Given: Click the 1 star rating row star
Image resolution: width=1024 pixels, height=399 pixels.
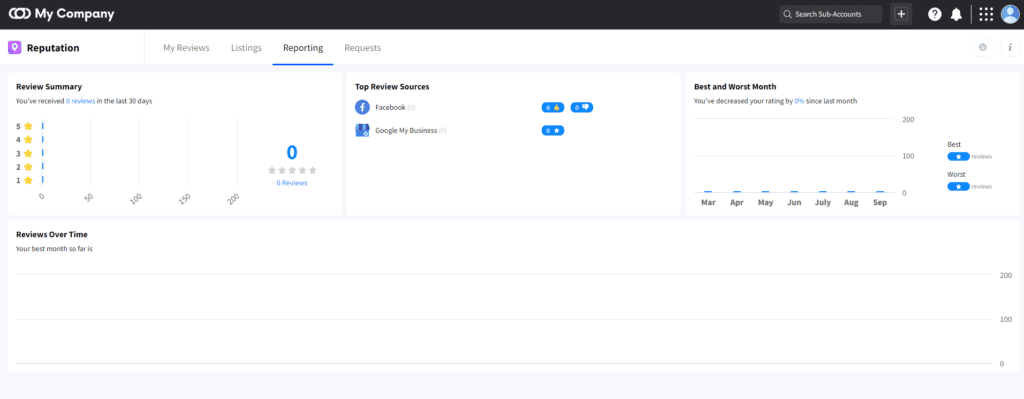Looking at the screenshot, I should [x=28, y=180].
